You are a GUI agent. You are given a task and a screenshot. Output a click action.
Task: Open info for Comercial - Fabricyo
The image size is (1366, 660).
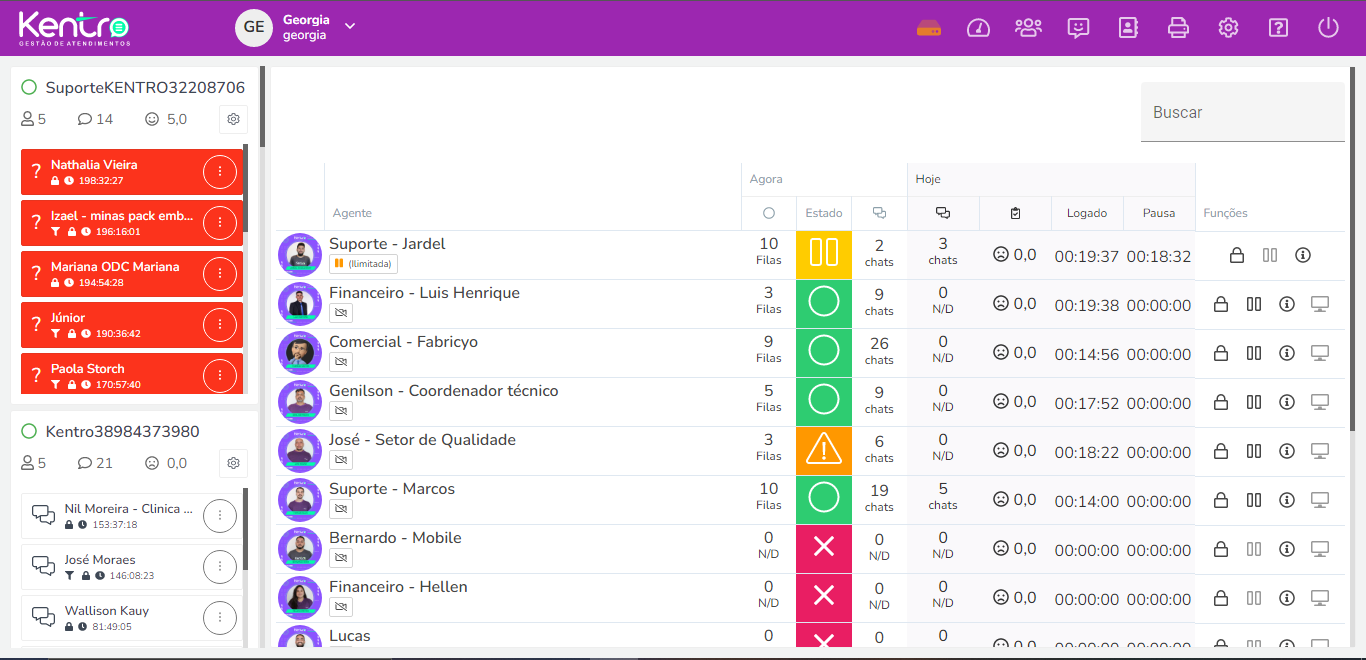point(1287,353)
